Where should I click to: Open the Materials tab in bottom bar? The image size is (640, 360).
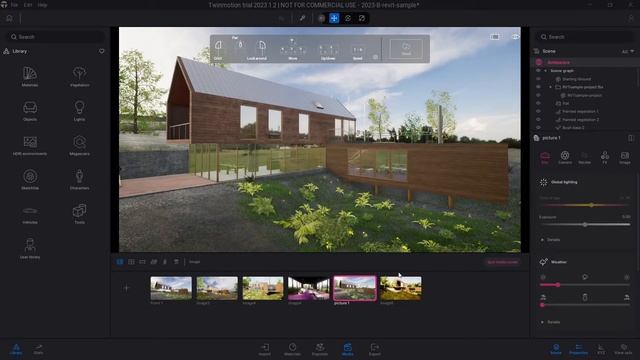[x=292, y=349]
